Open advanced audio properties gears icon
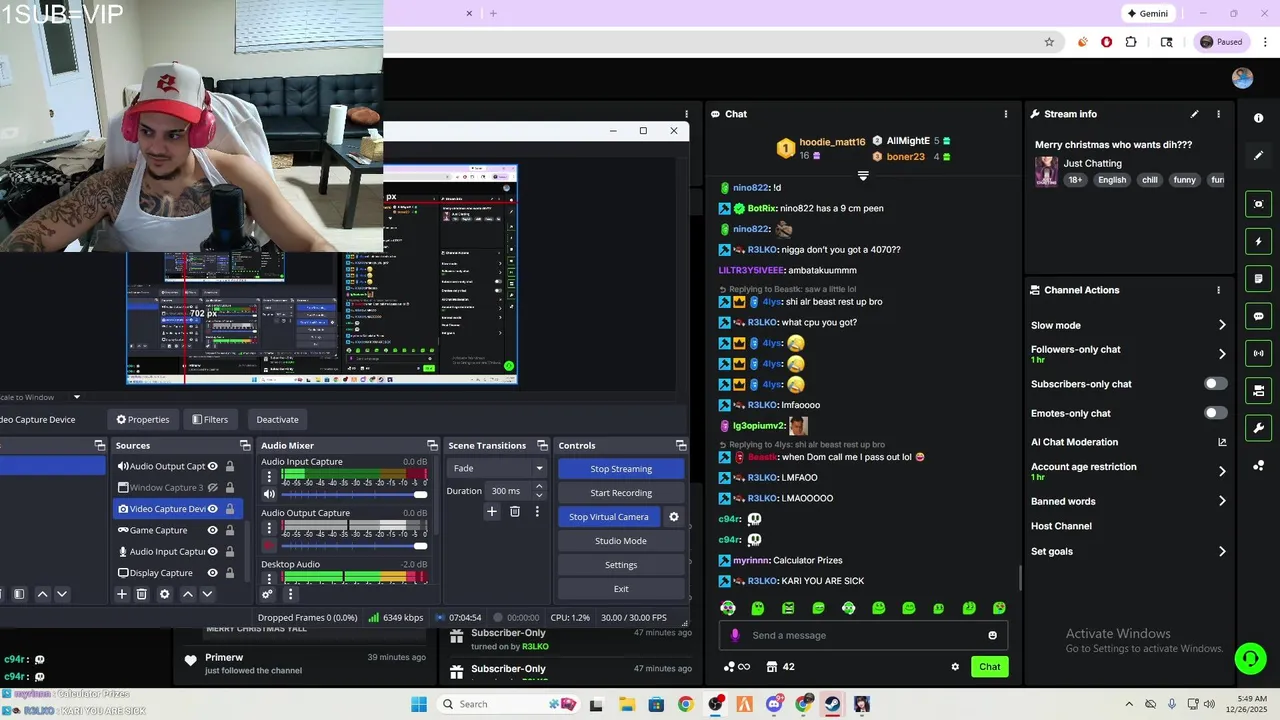 pyautogui.click(x=267, y=594)
